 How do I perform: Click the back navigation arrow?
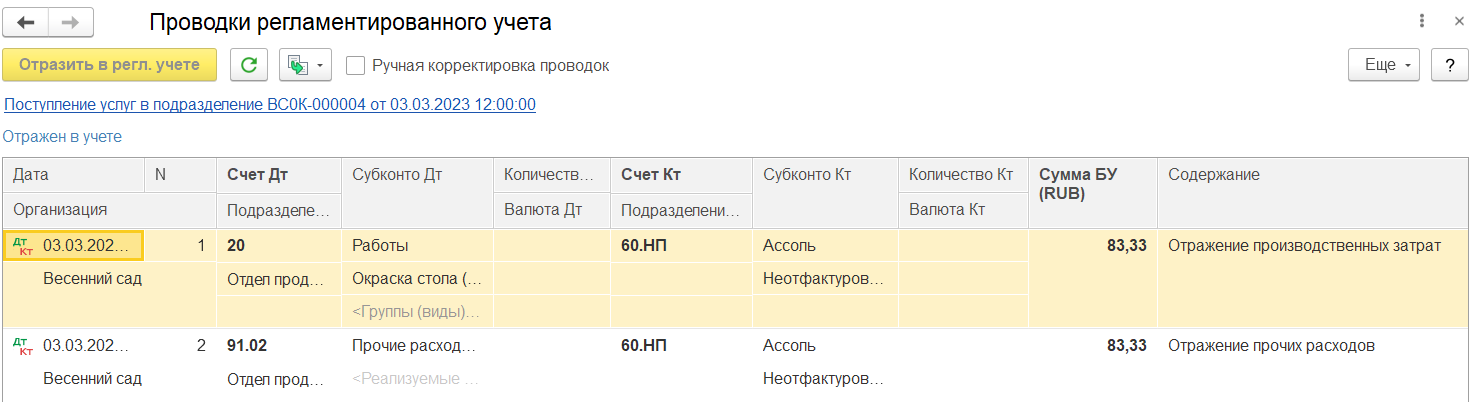(x=26, y=22)
